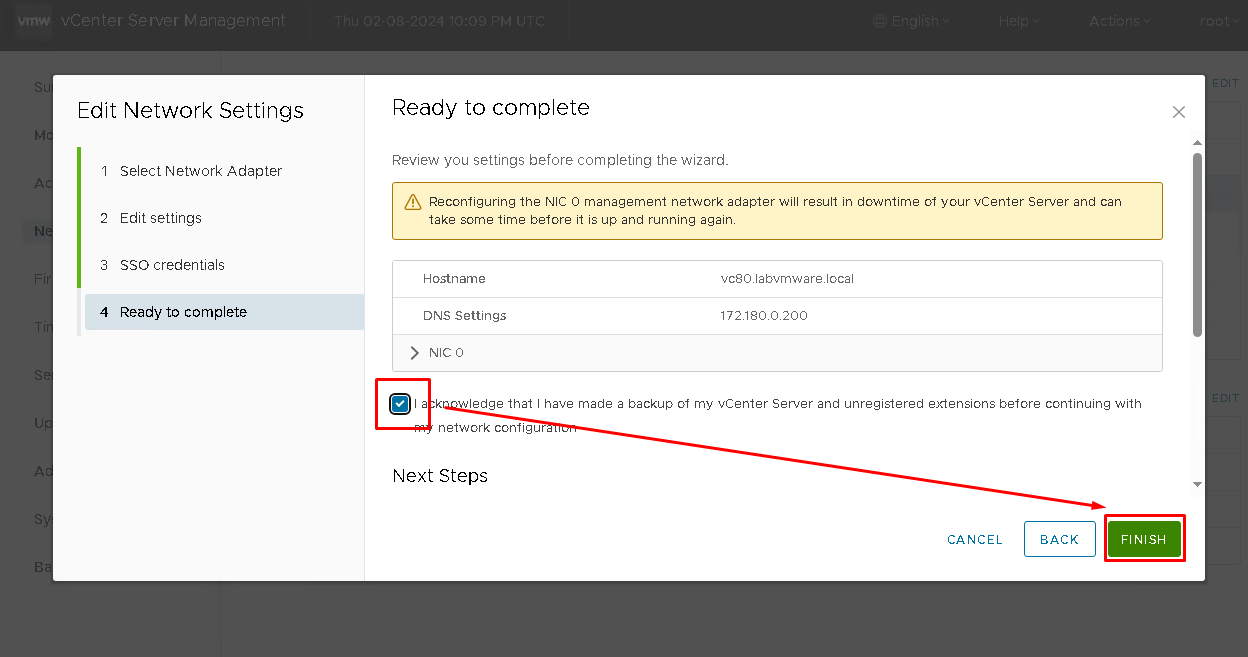Toggle the backup acknowledgement checkbox

pyautogui.click(x=401, y=404)
